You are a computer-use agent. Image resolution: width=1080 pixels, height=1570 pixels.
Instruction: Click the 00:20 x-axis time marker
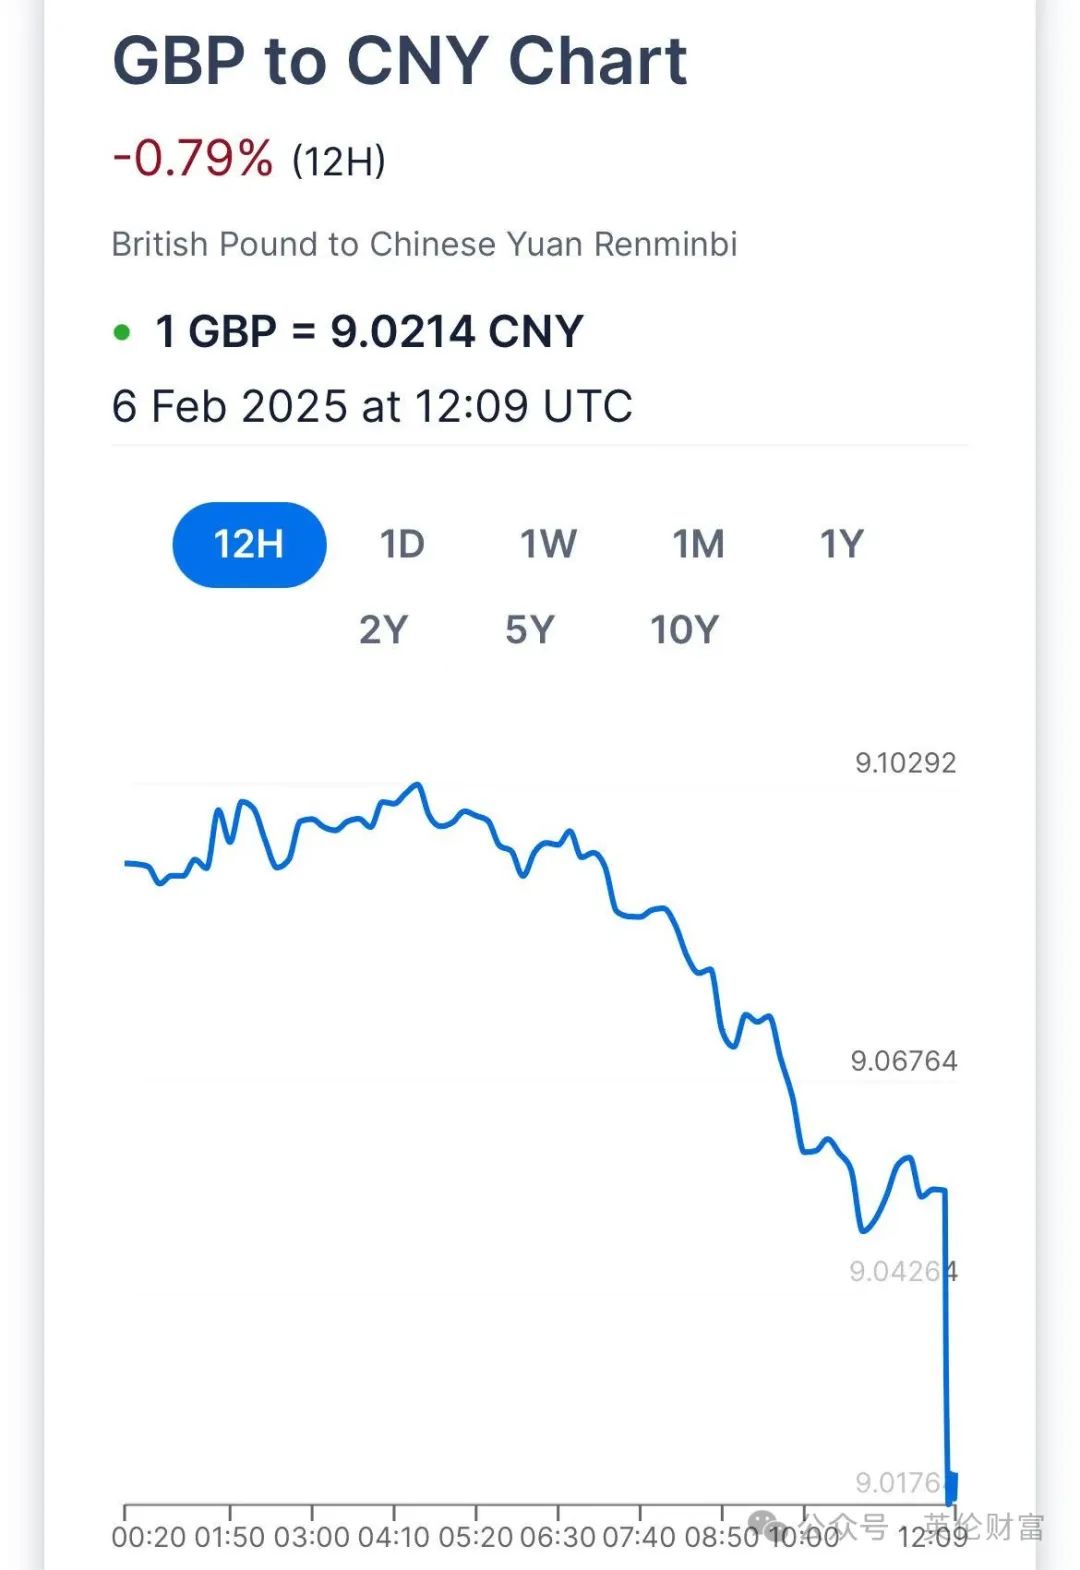click(149, 1537)
